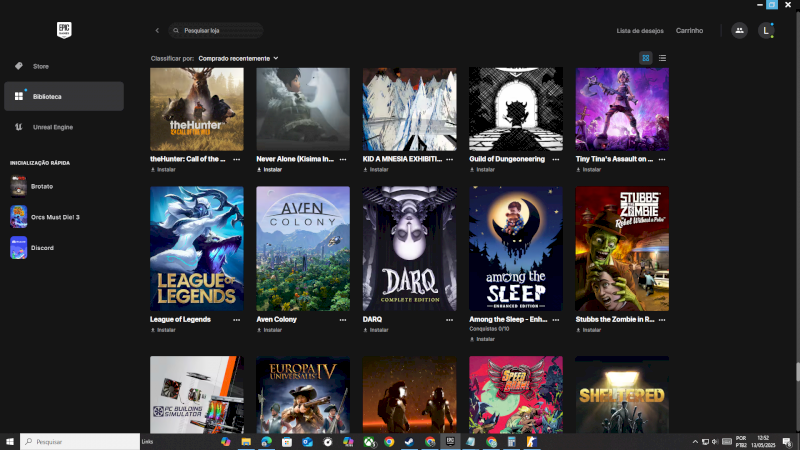This screenshot has width=800, height=450.
Task: Open the user profile avatar menu
Action: (x=766, y=31)
